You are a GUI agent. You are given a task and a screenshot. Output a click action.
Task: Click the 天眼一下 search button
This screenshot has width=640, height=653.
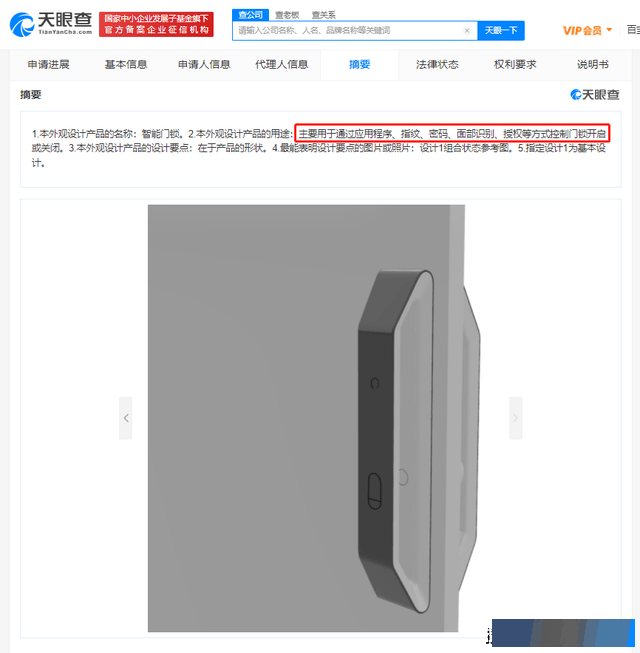[501, 30]
